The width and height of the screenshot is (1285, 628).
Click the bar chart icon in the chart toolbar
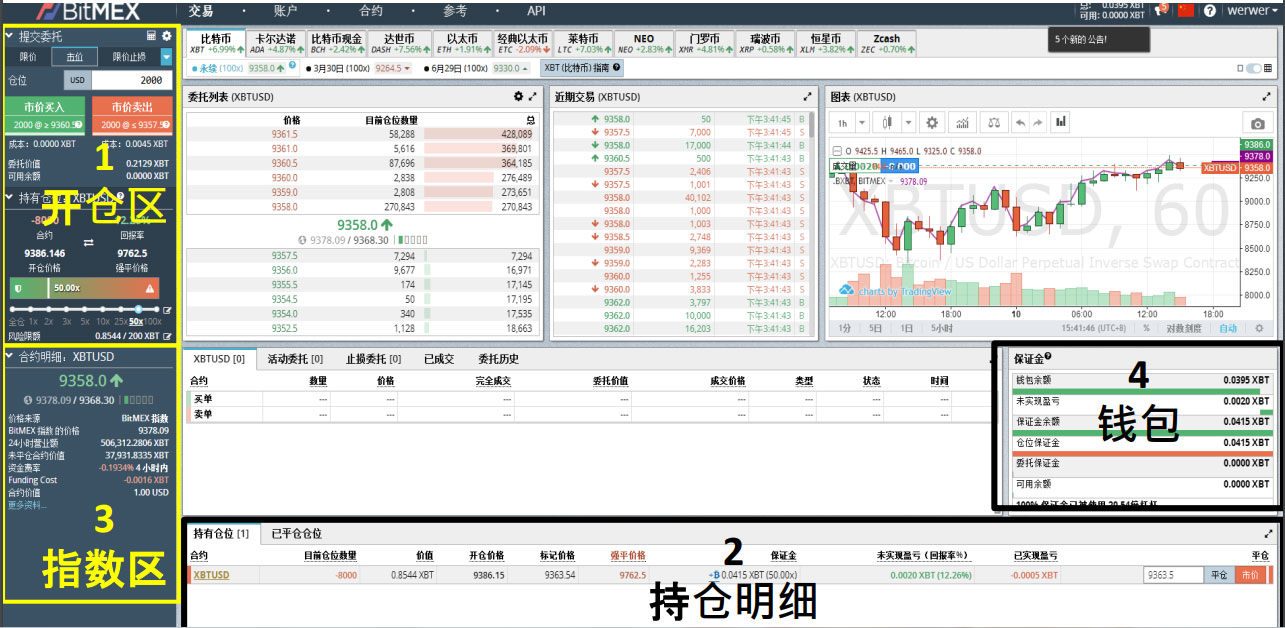(1060, 122)
